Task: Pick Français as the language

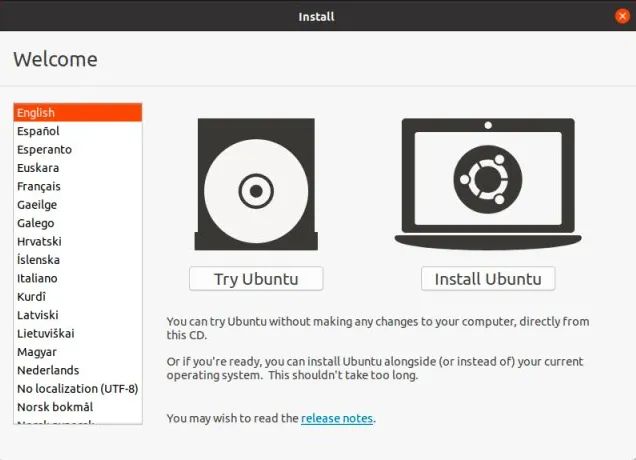Action: [78, 186]
